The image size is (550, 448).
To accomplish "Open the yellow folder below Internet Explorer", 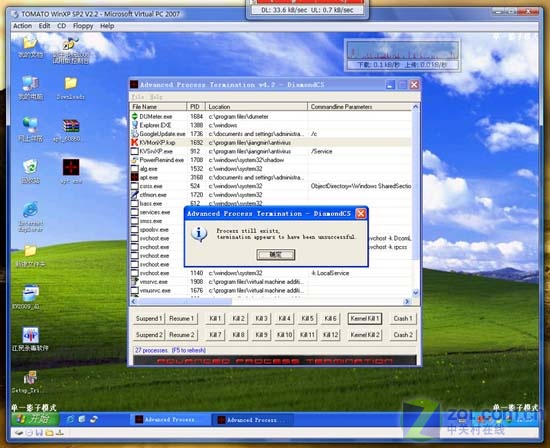I will [x=30, y=251].
